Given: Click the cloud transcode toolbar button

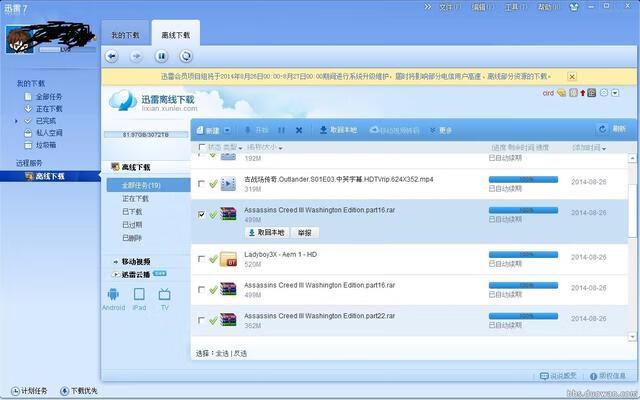Looking at the screenshot, I should click(x=395, y=130).
